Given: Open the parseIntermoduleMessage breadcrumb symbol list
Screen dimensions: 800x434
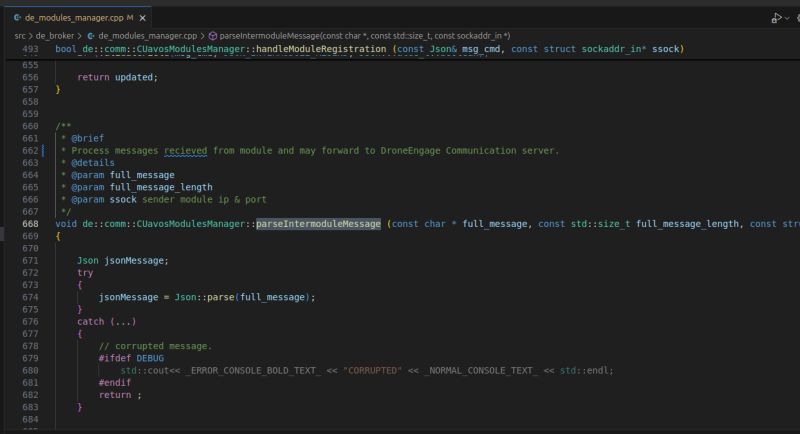Looking at the screenshot, I should point(364,36).
